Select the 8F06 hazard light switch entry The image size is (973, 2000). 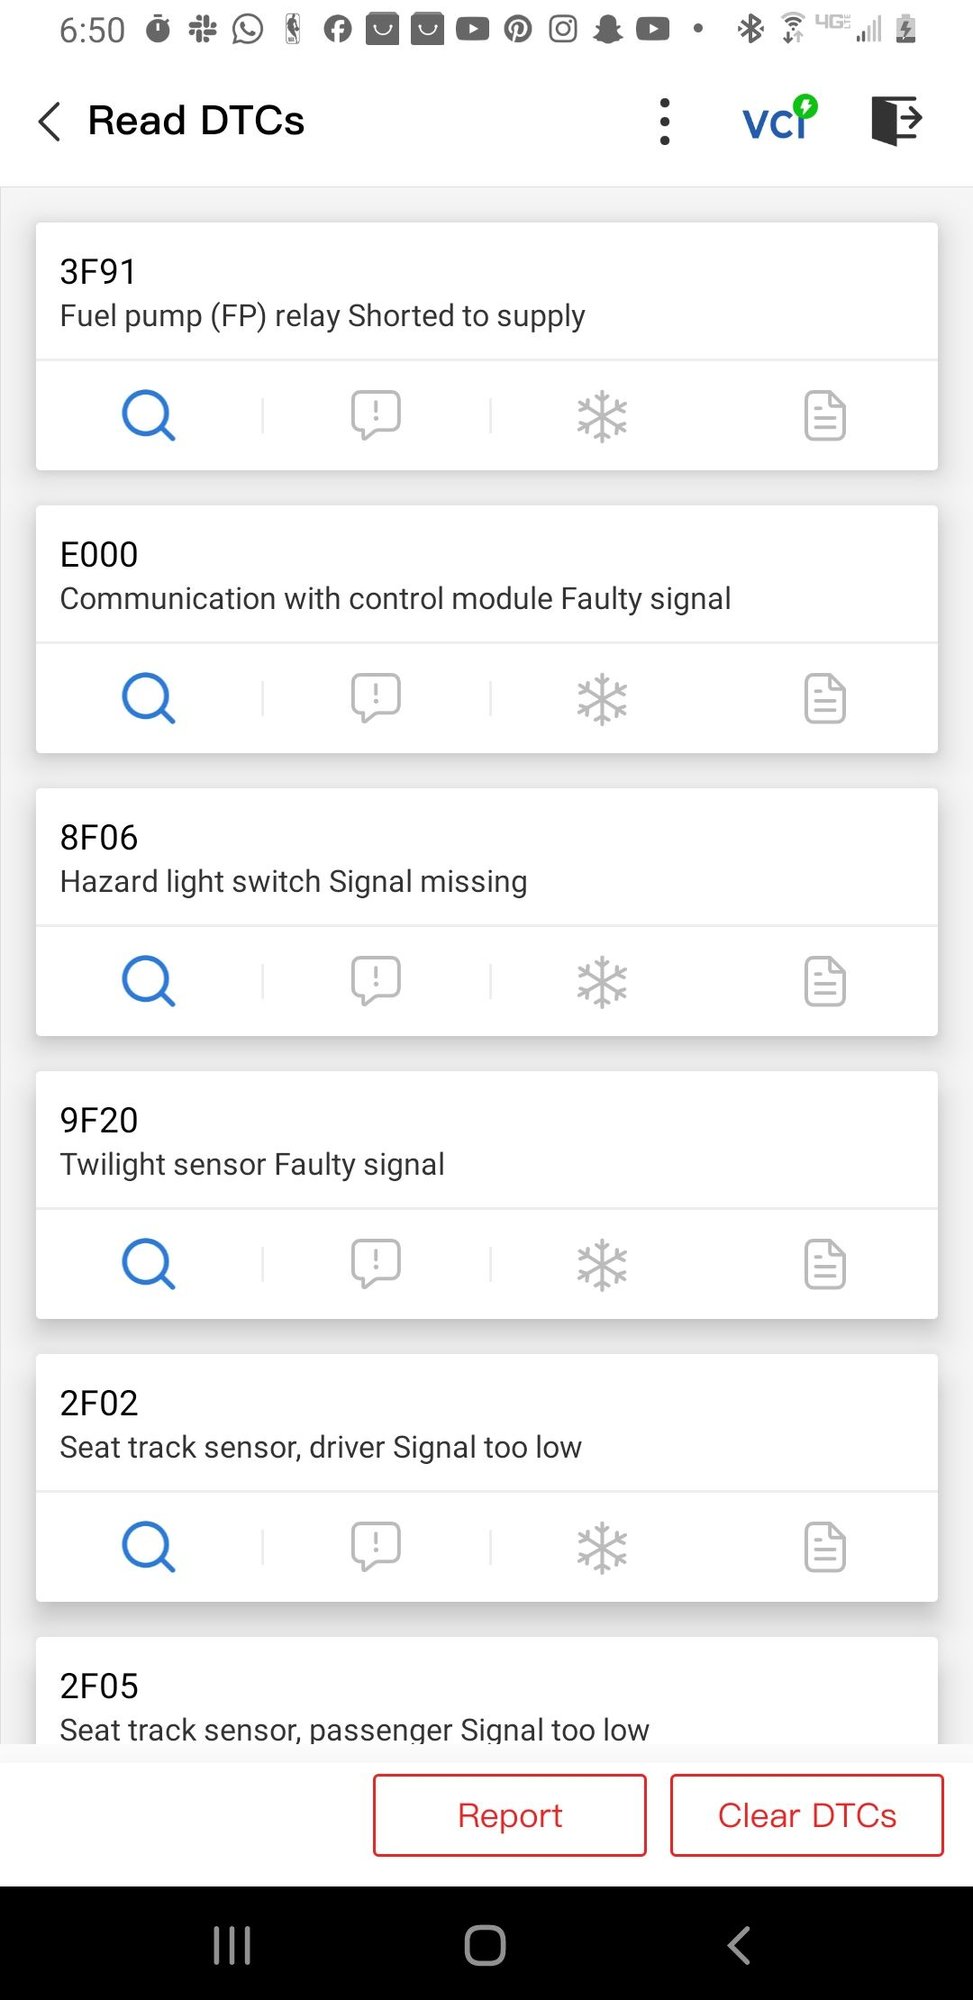pos(486,859)
